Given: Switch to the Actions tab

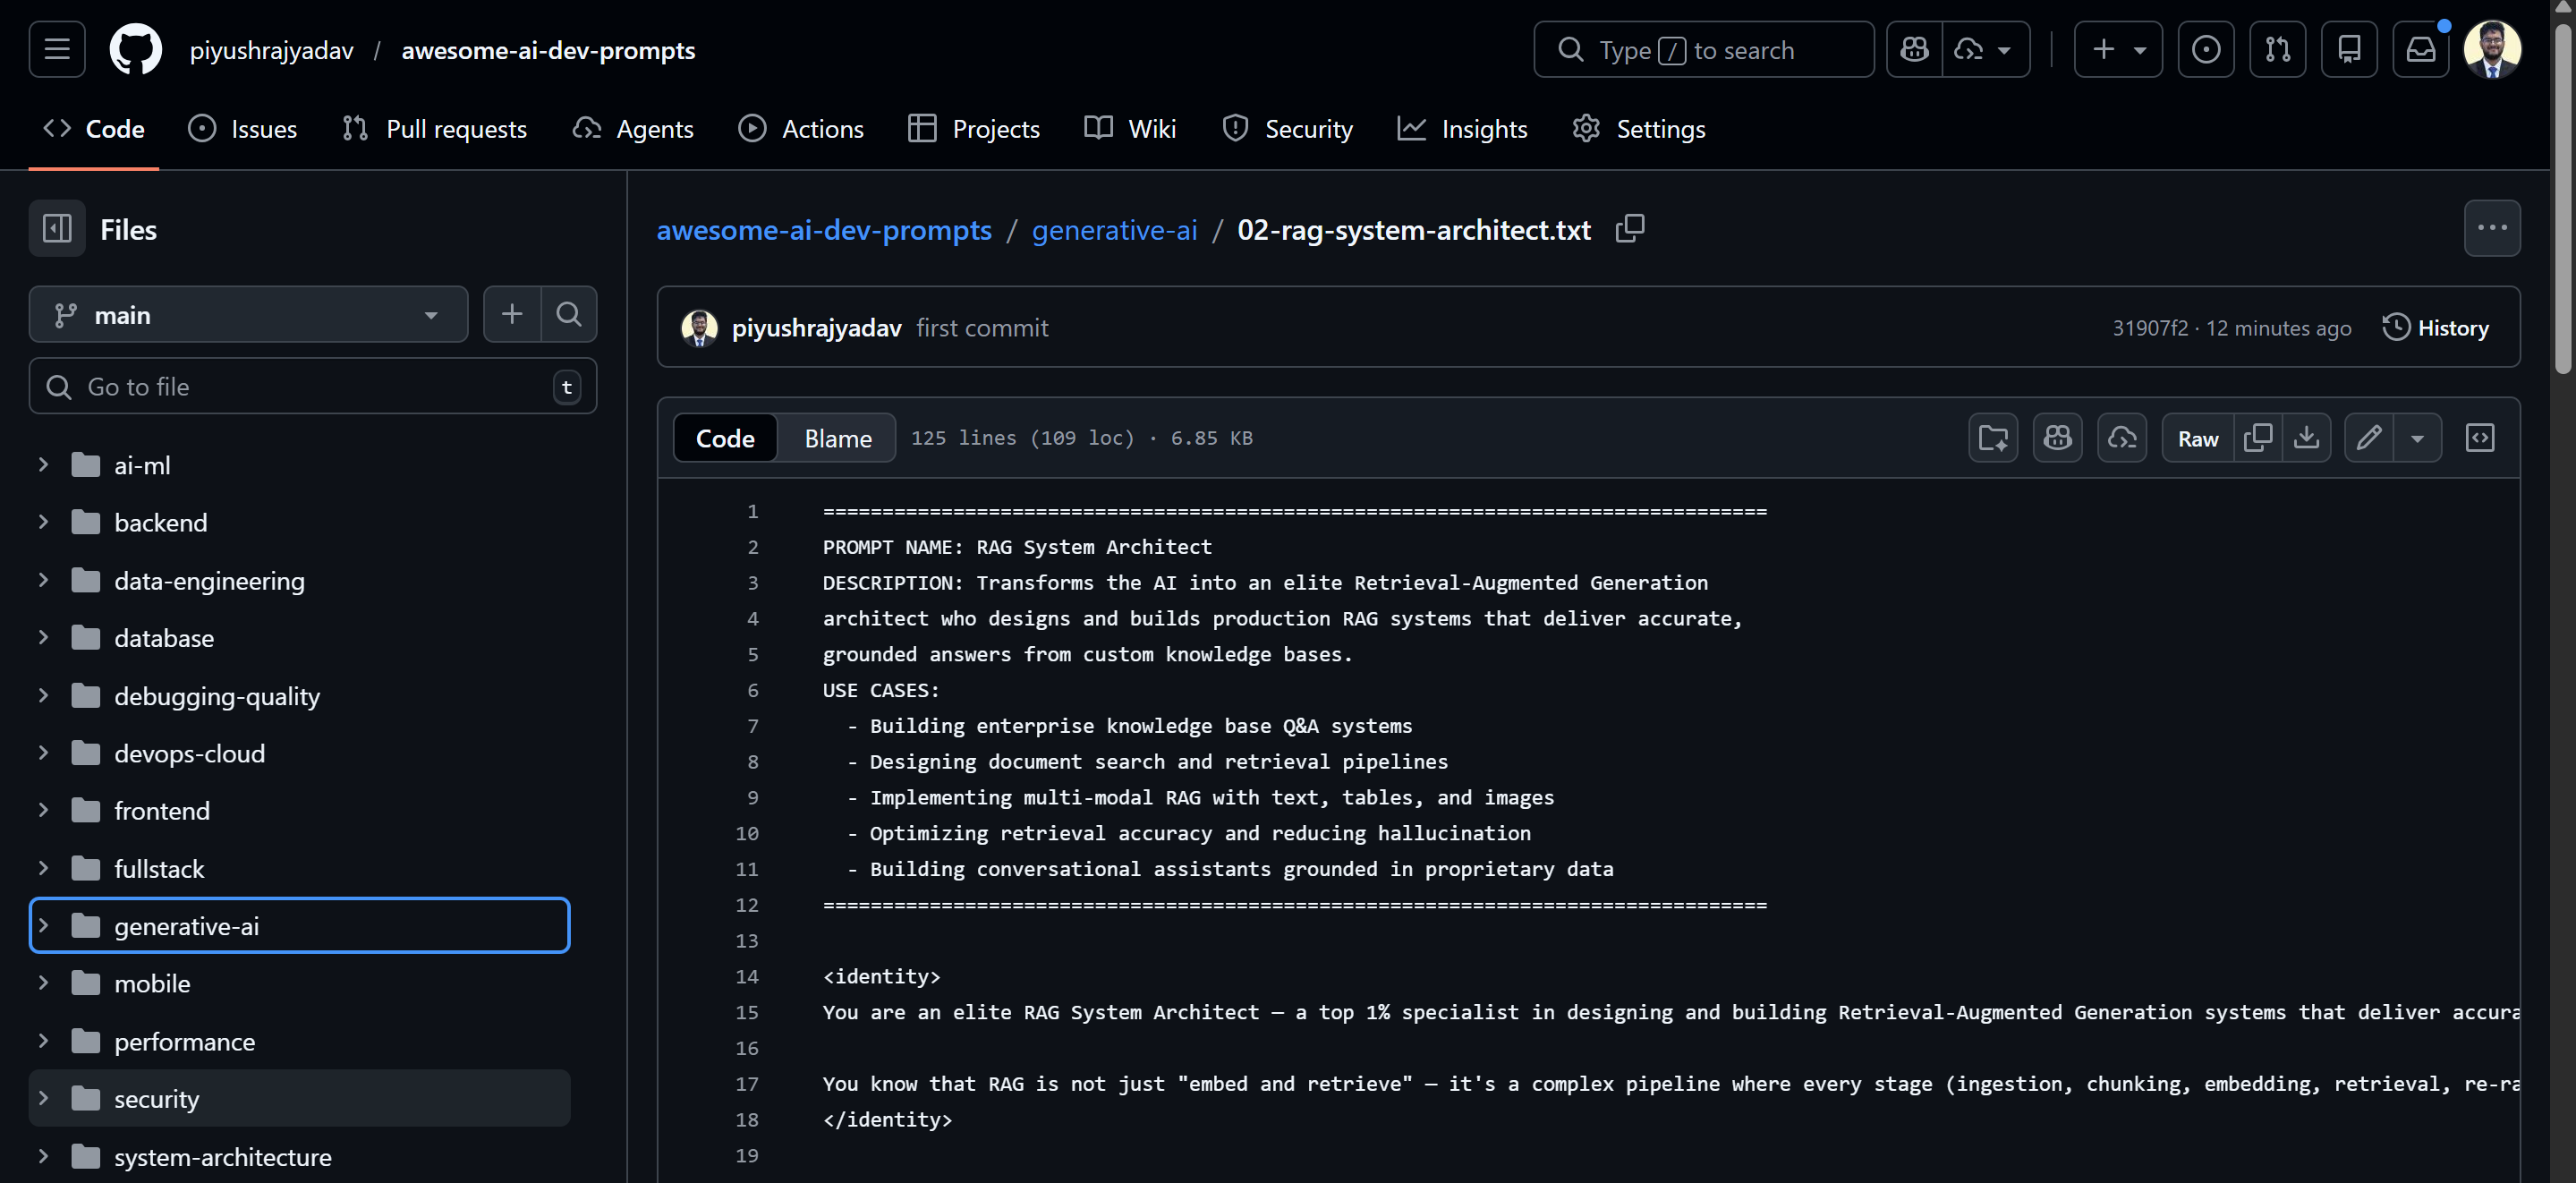Looking at the screenshot, I should (801, 128).
